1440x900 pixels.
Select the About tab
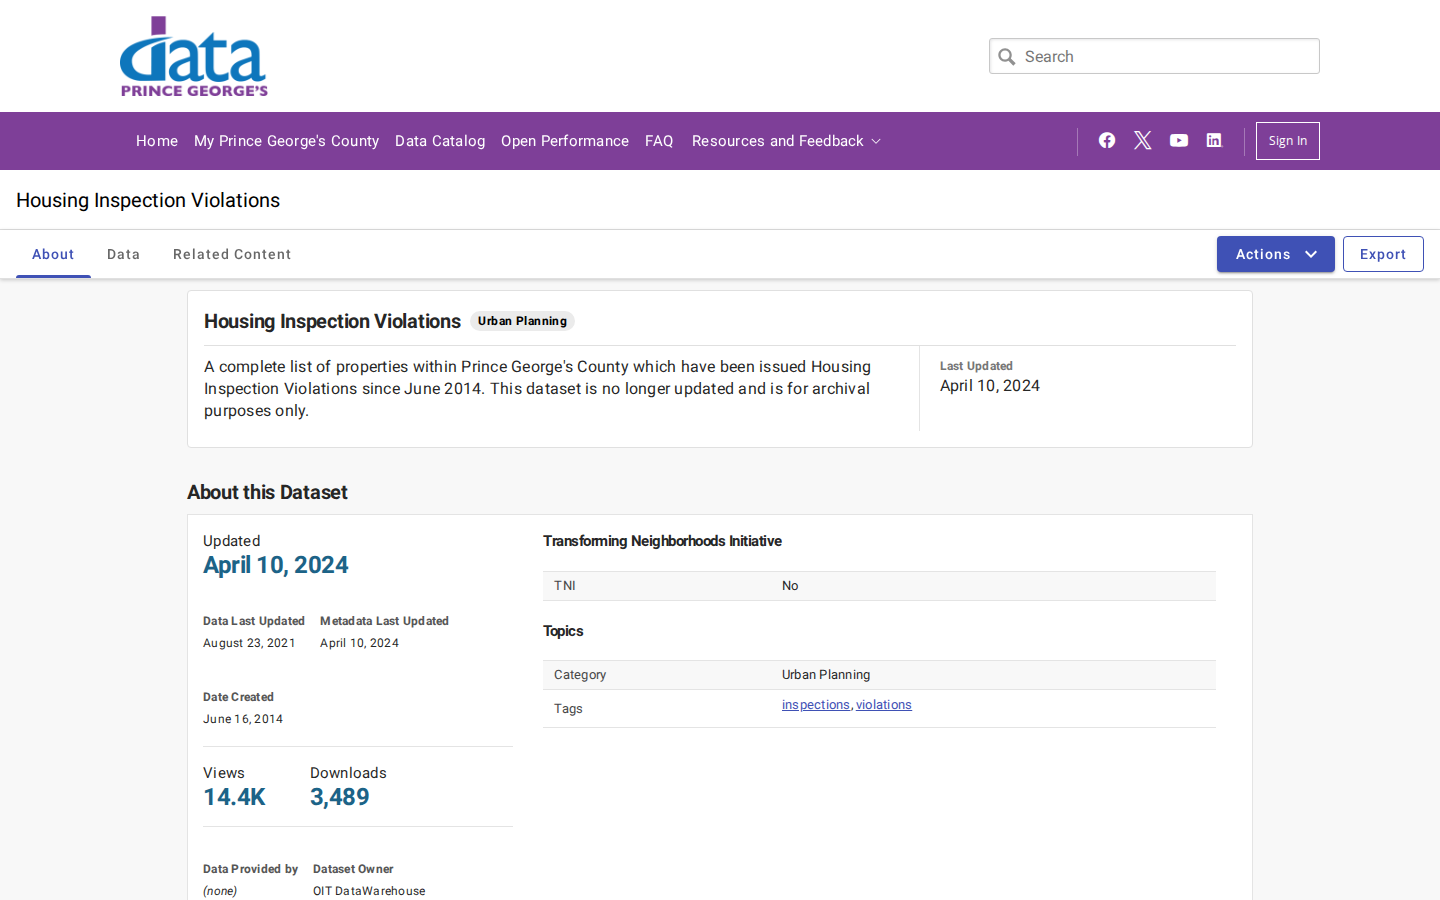tap(53, 254)
